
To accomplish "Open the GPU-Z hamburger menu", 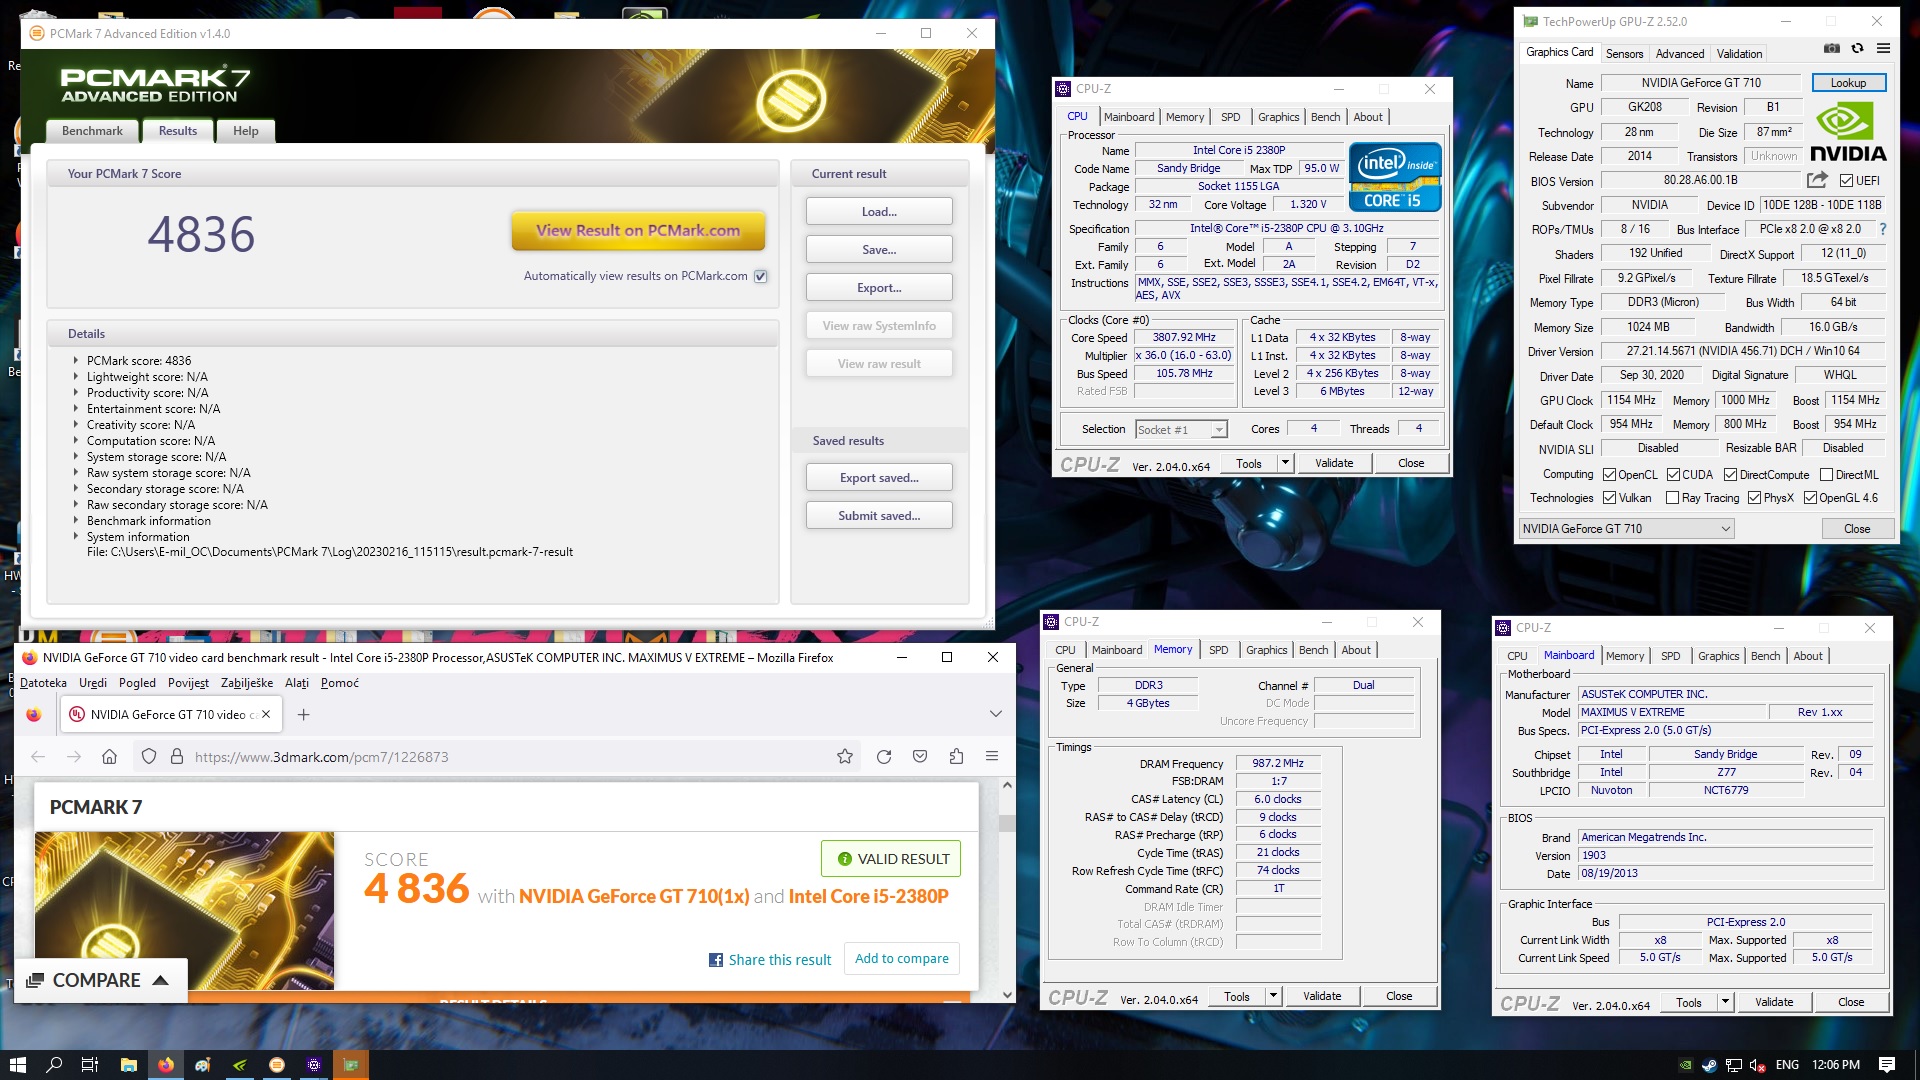I will (1883, 48).
